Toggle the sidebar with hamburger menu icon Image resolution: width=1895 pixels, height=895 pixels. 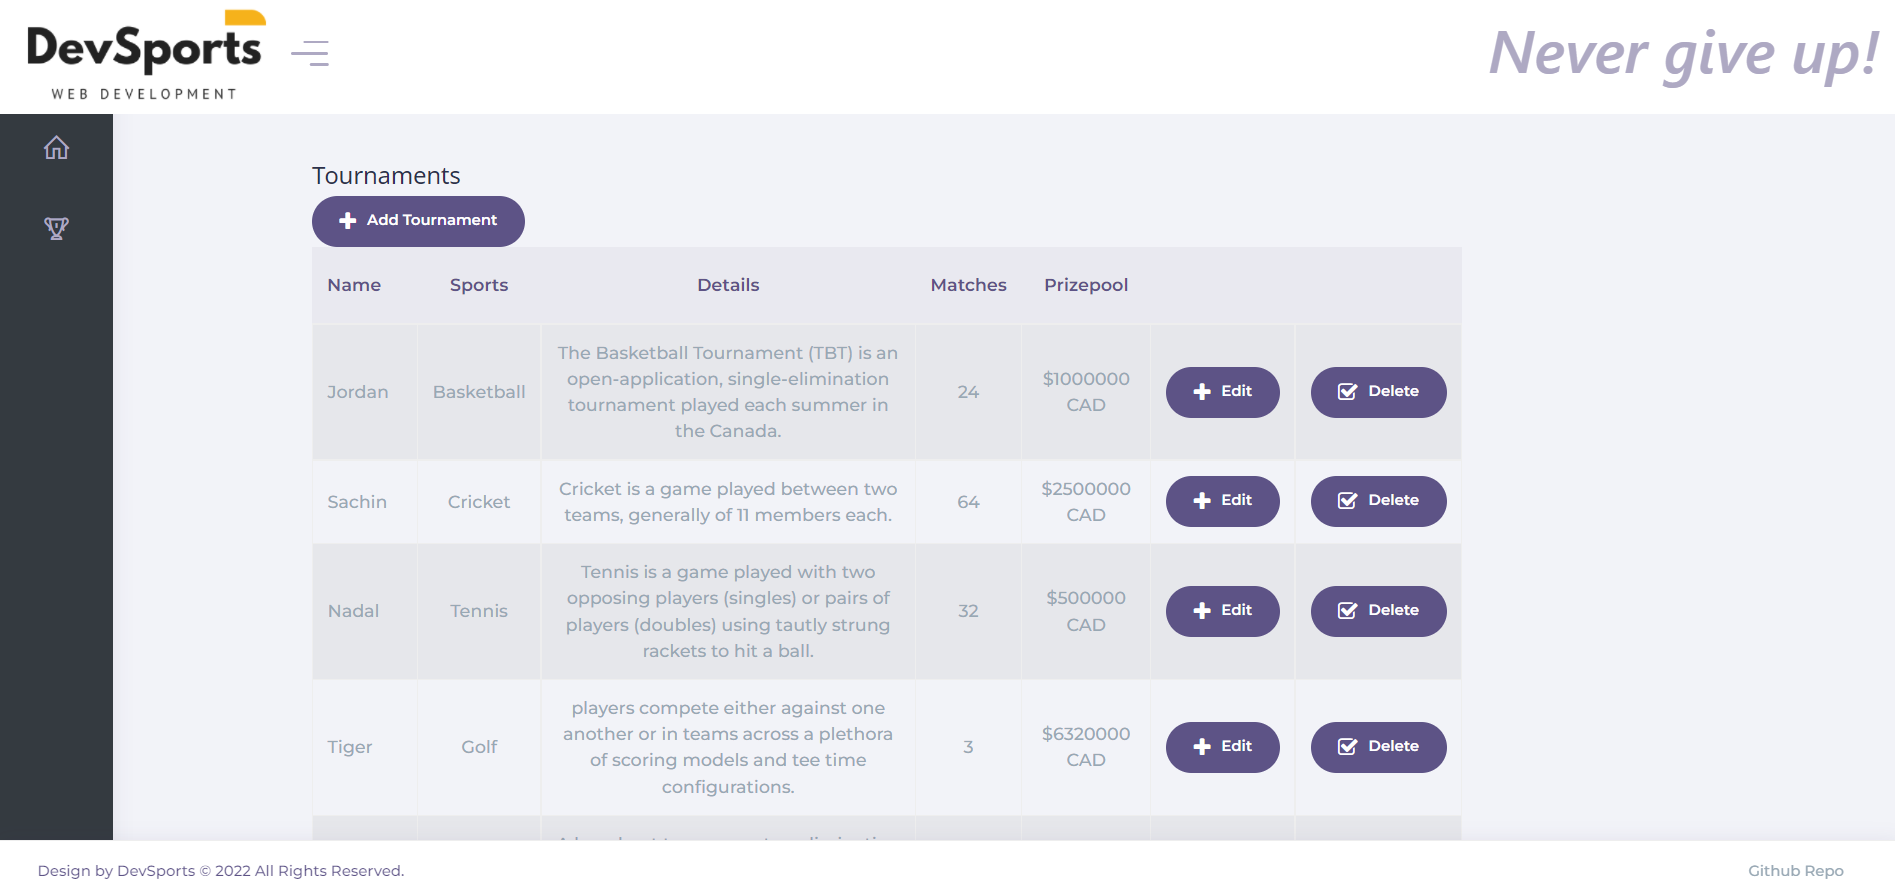pos(310,53)
